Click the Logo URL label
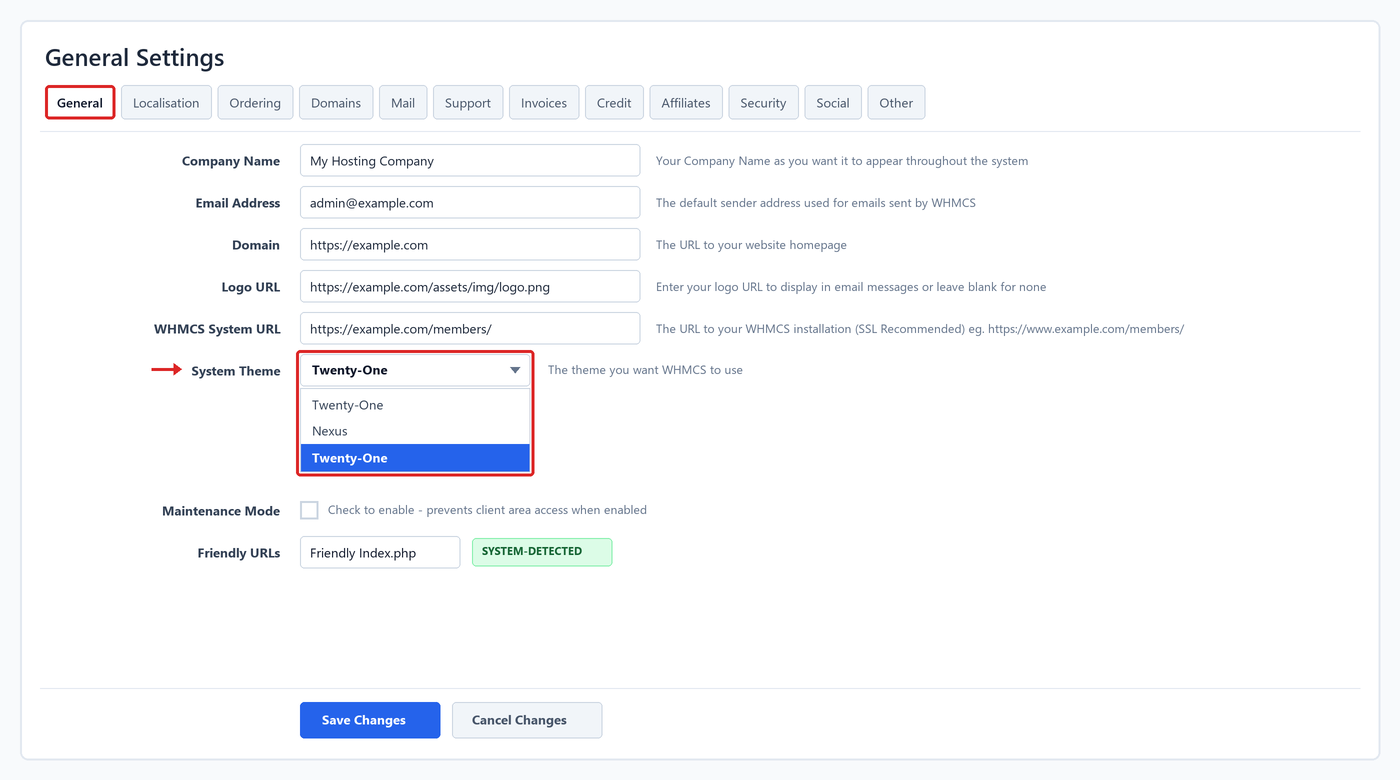 251,287
